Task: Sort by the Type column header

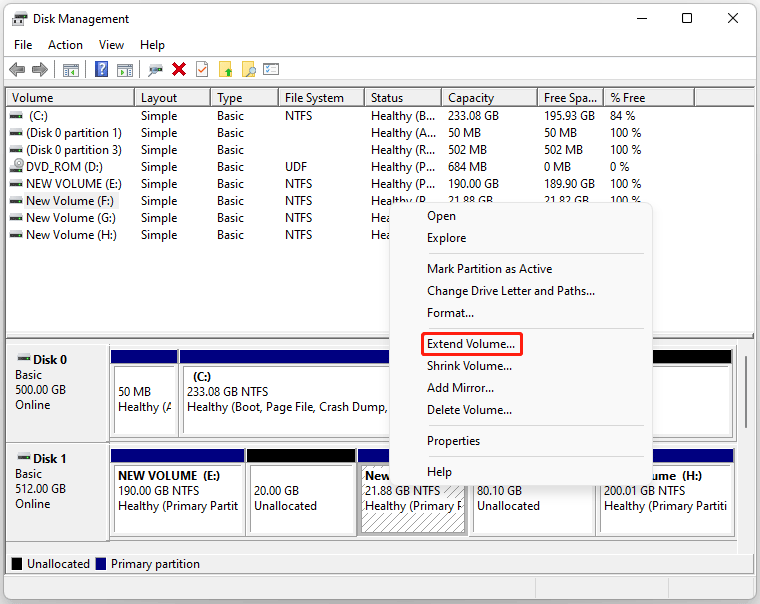Action: (x=245, y=97)
